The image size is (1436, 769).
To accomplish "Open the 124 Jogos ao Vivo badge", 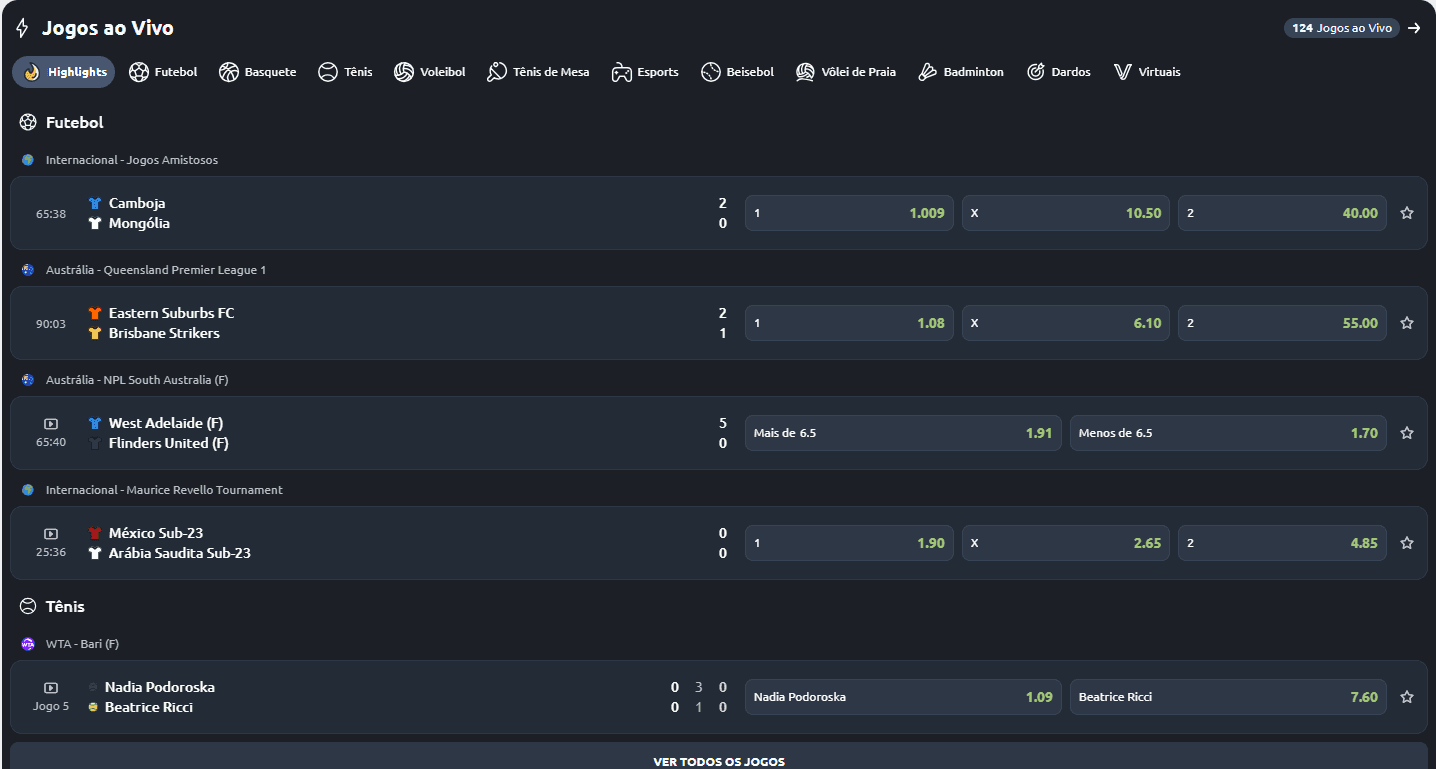I will pos(1341,28).
